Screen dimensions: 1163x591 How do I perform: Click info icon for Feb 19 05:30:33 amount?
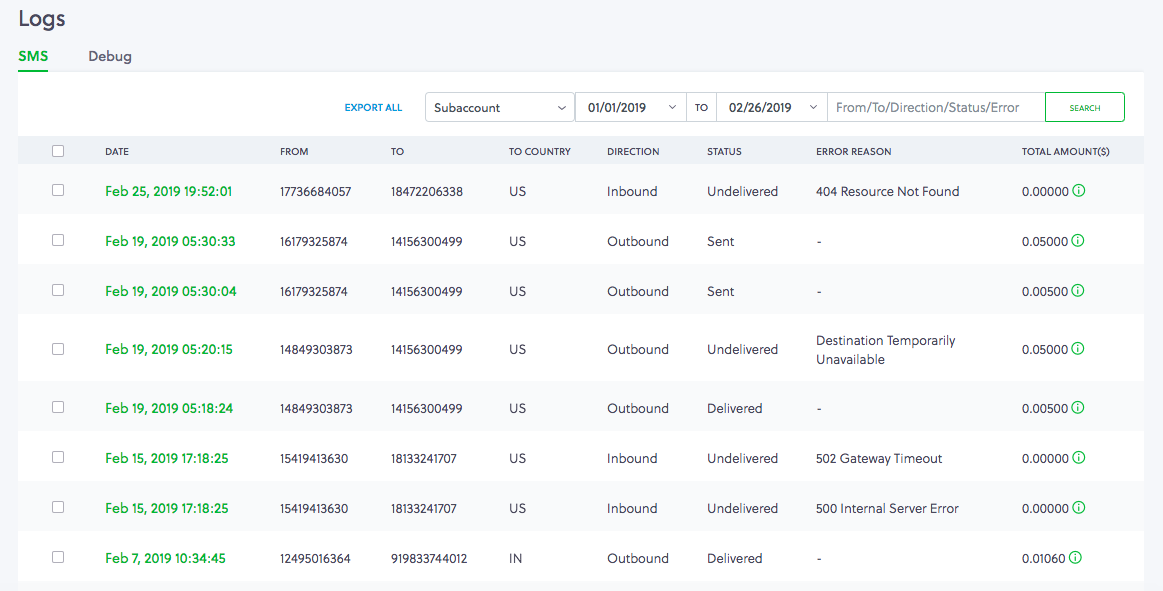[1078, 241]
